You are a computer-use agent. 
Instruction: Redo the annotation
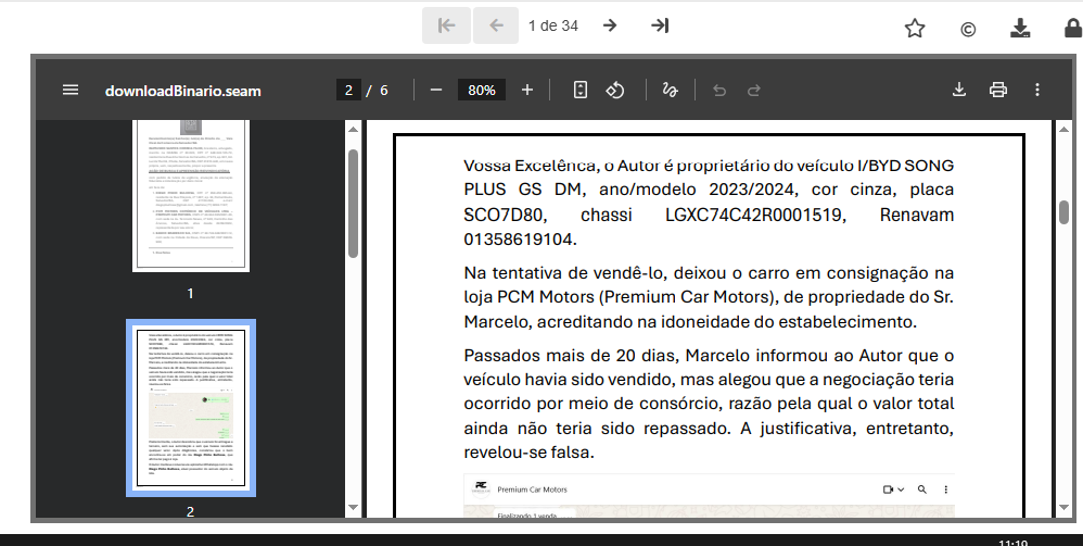[754, 90]
